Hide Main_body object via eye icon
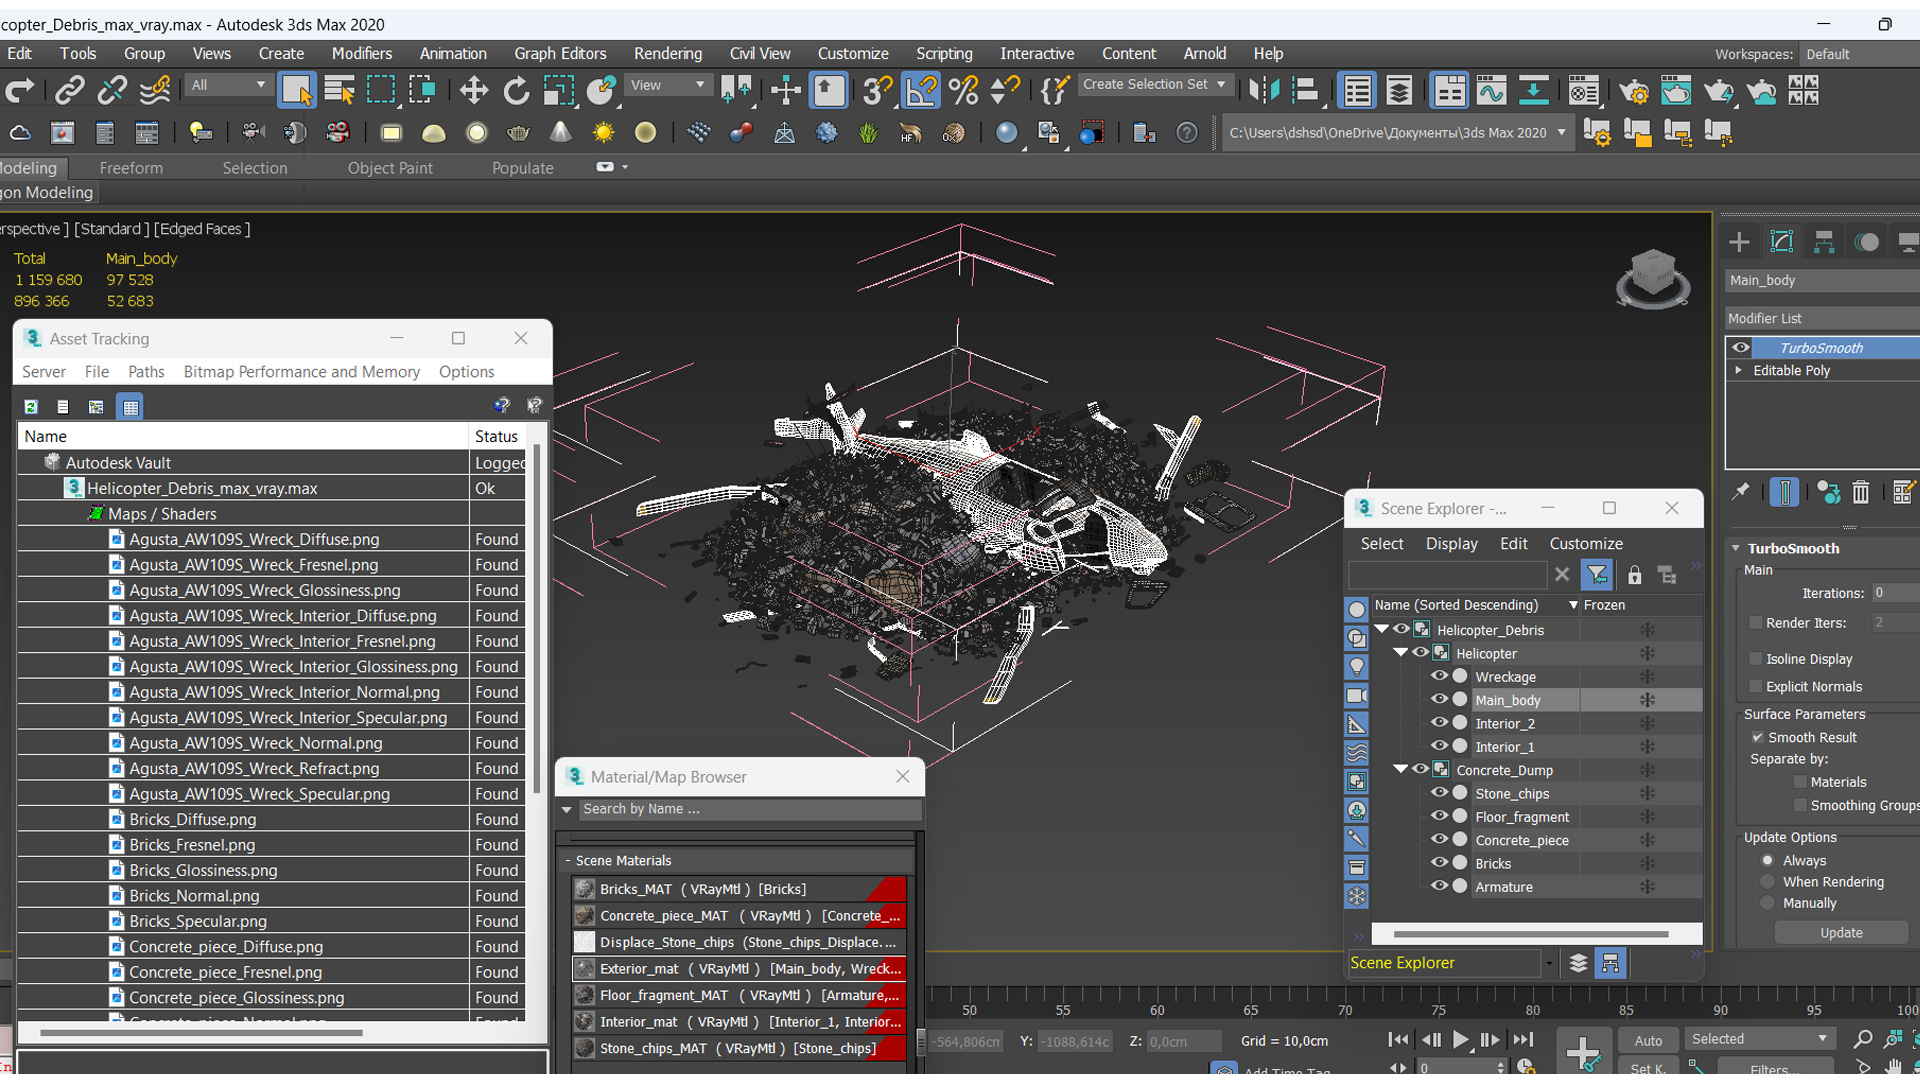 pos(1439,699)
